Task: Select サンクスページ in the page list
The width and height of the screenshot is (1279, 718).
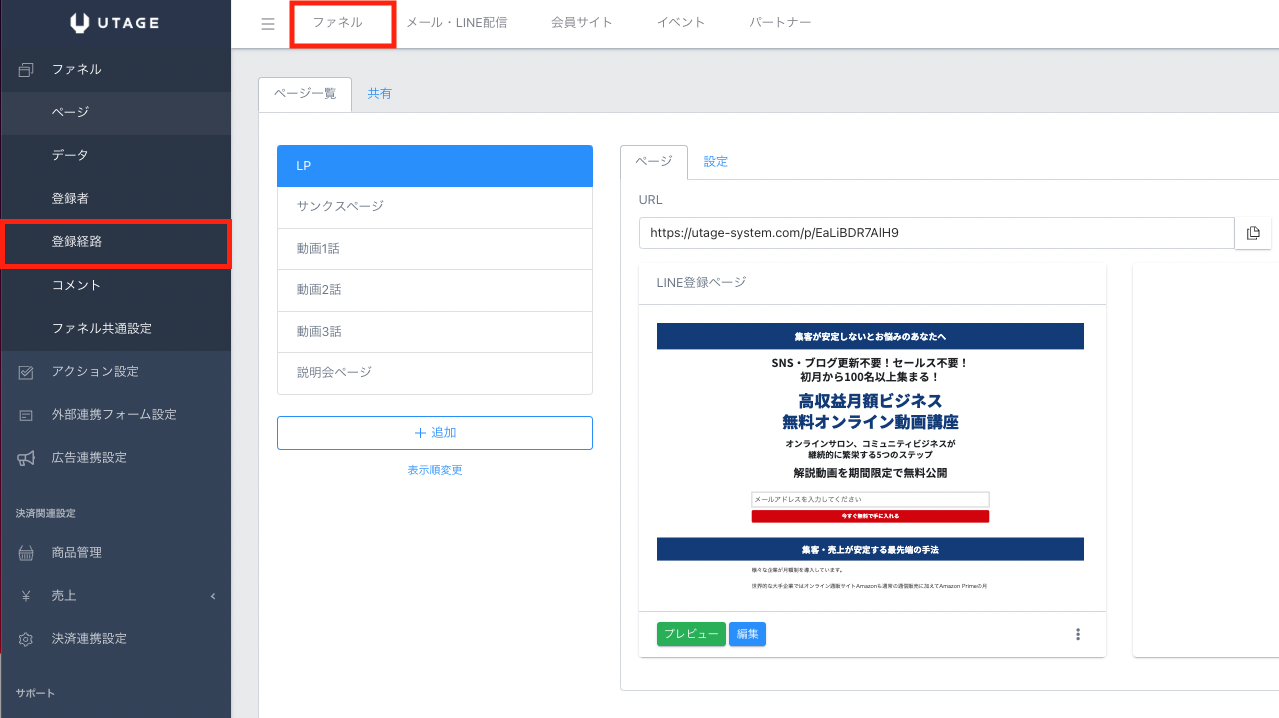Action: pyautogui.click(x=434, y=206)
